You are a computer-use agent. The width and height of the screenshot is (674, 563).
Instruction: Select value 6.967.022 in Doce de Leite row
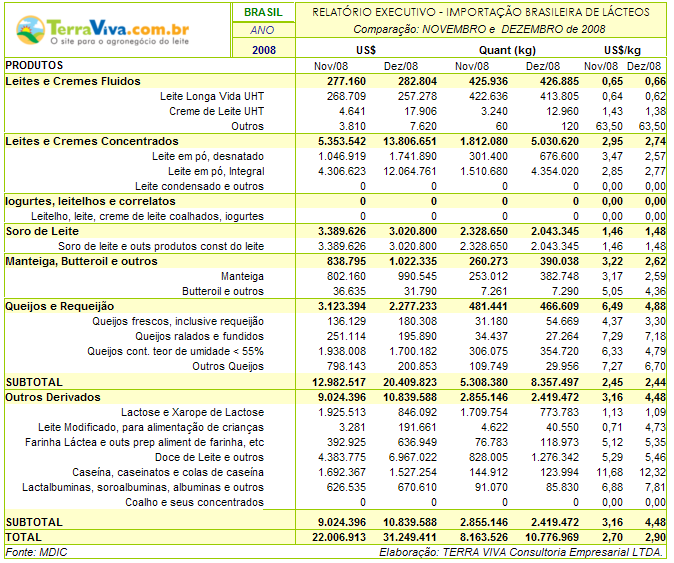(x=412, y=457)
